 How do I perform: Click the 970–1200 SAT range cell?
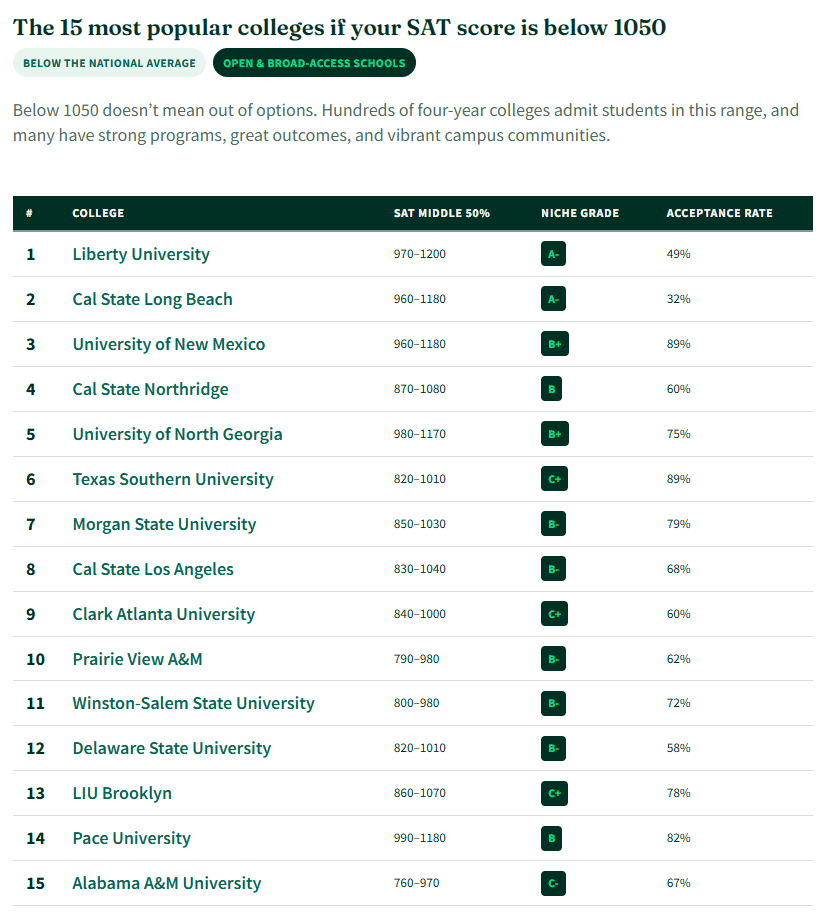tap(420, 254)
